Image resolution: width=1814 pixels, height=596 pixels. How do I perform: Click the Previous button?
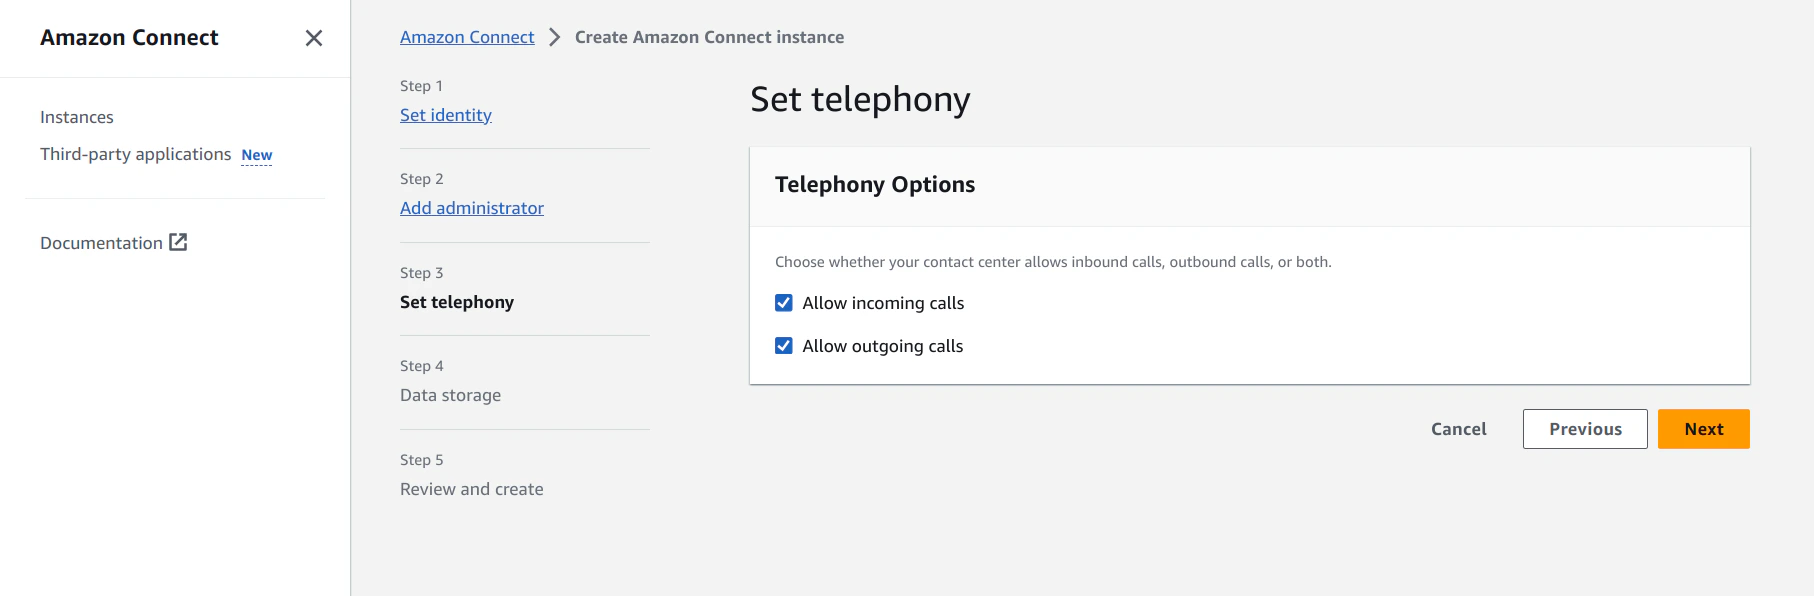point(1585,428)
